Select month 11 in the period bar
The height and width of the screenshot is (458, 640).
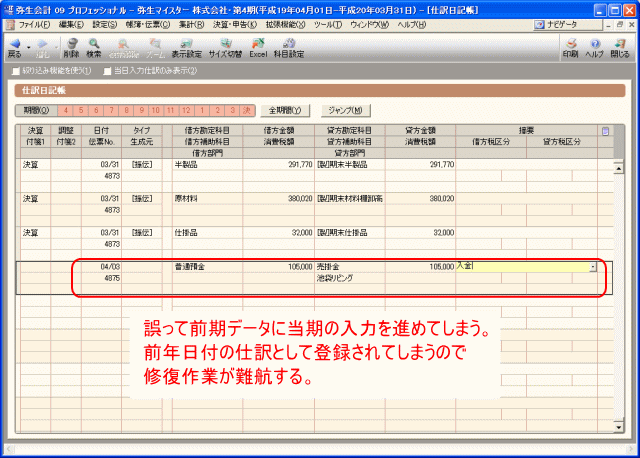pyautogui.click(x=171, y=111)
